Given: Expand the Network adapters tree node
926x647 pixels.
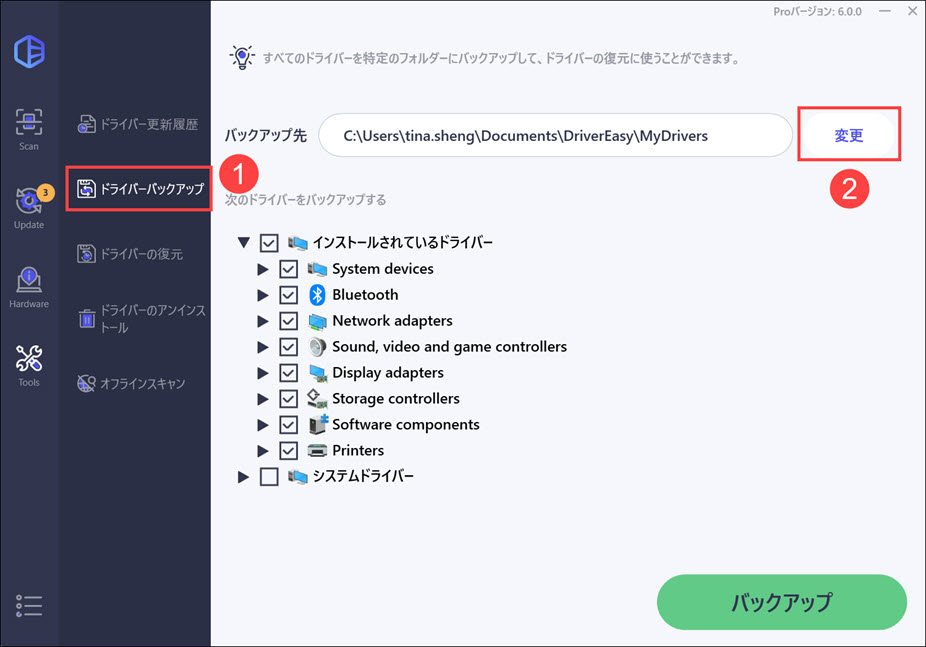Looking at the screenshot, I should (x=263, y=321).
